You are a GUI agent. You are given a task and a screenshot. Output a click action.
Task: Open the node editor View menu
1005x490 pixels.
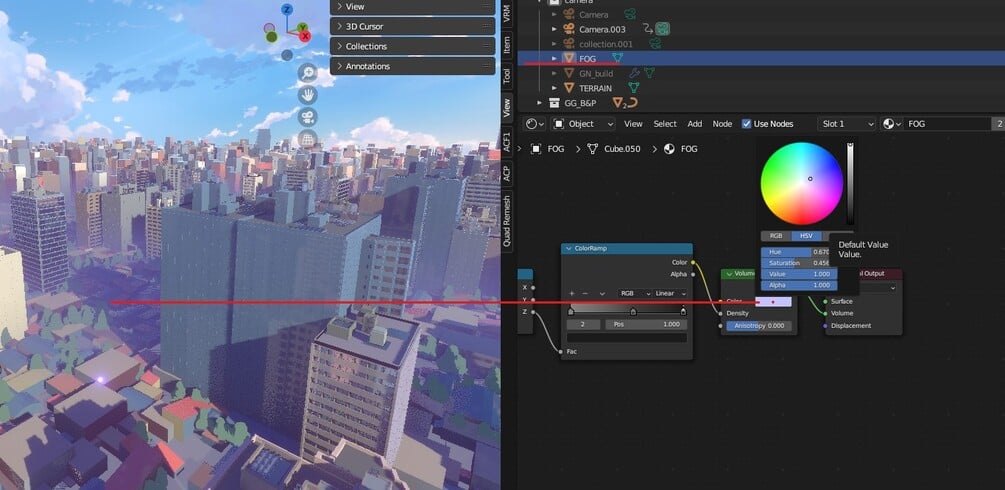633,124
